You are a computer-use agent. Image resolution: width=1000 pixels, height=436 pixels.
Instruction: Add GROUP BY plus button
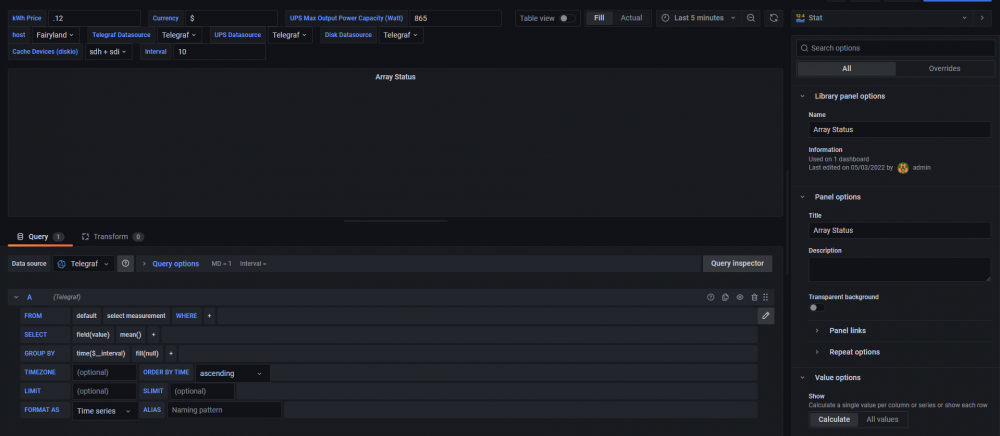[x=170, y=353]
